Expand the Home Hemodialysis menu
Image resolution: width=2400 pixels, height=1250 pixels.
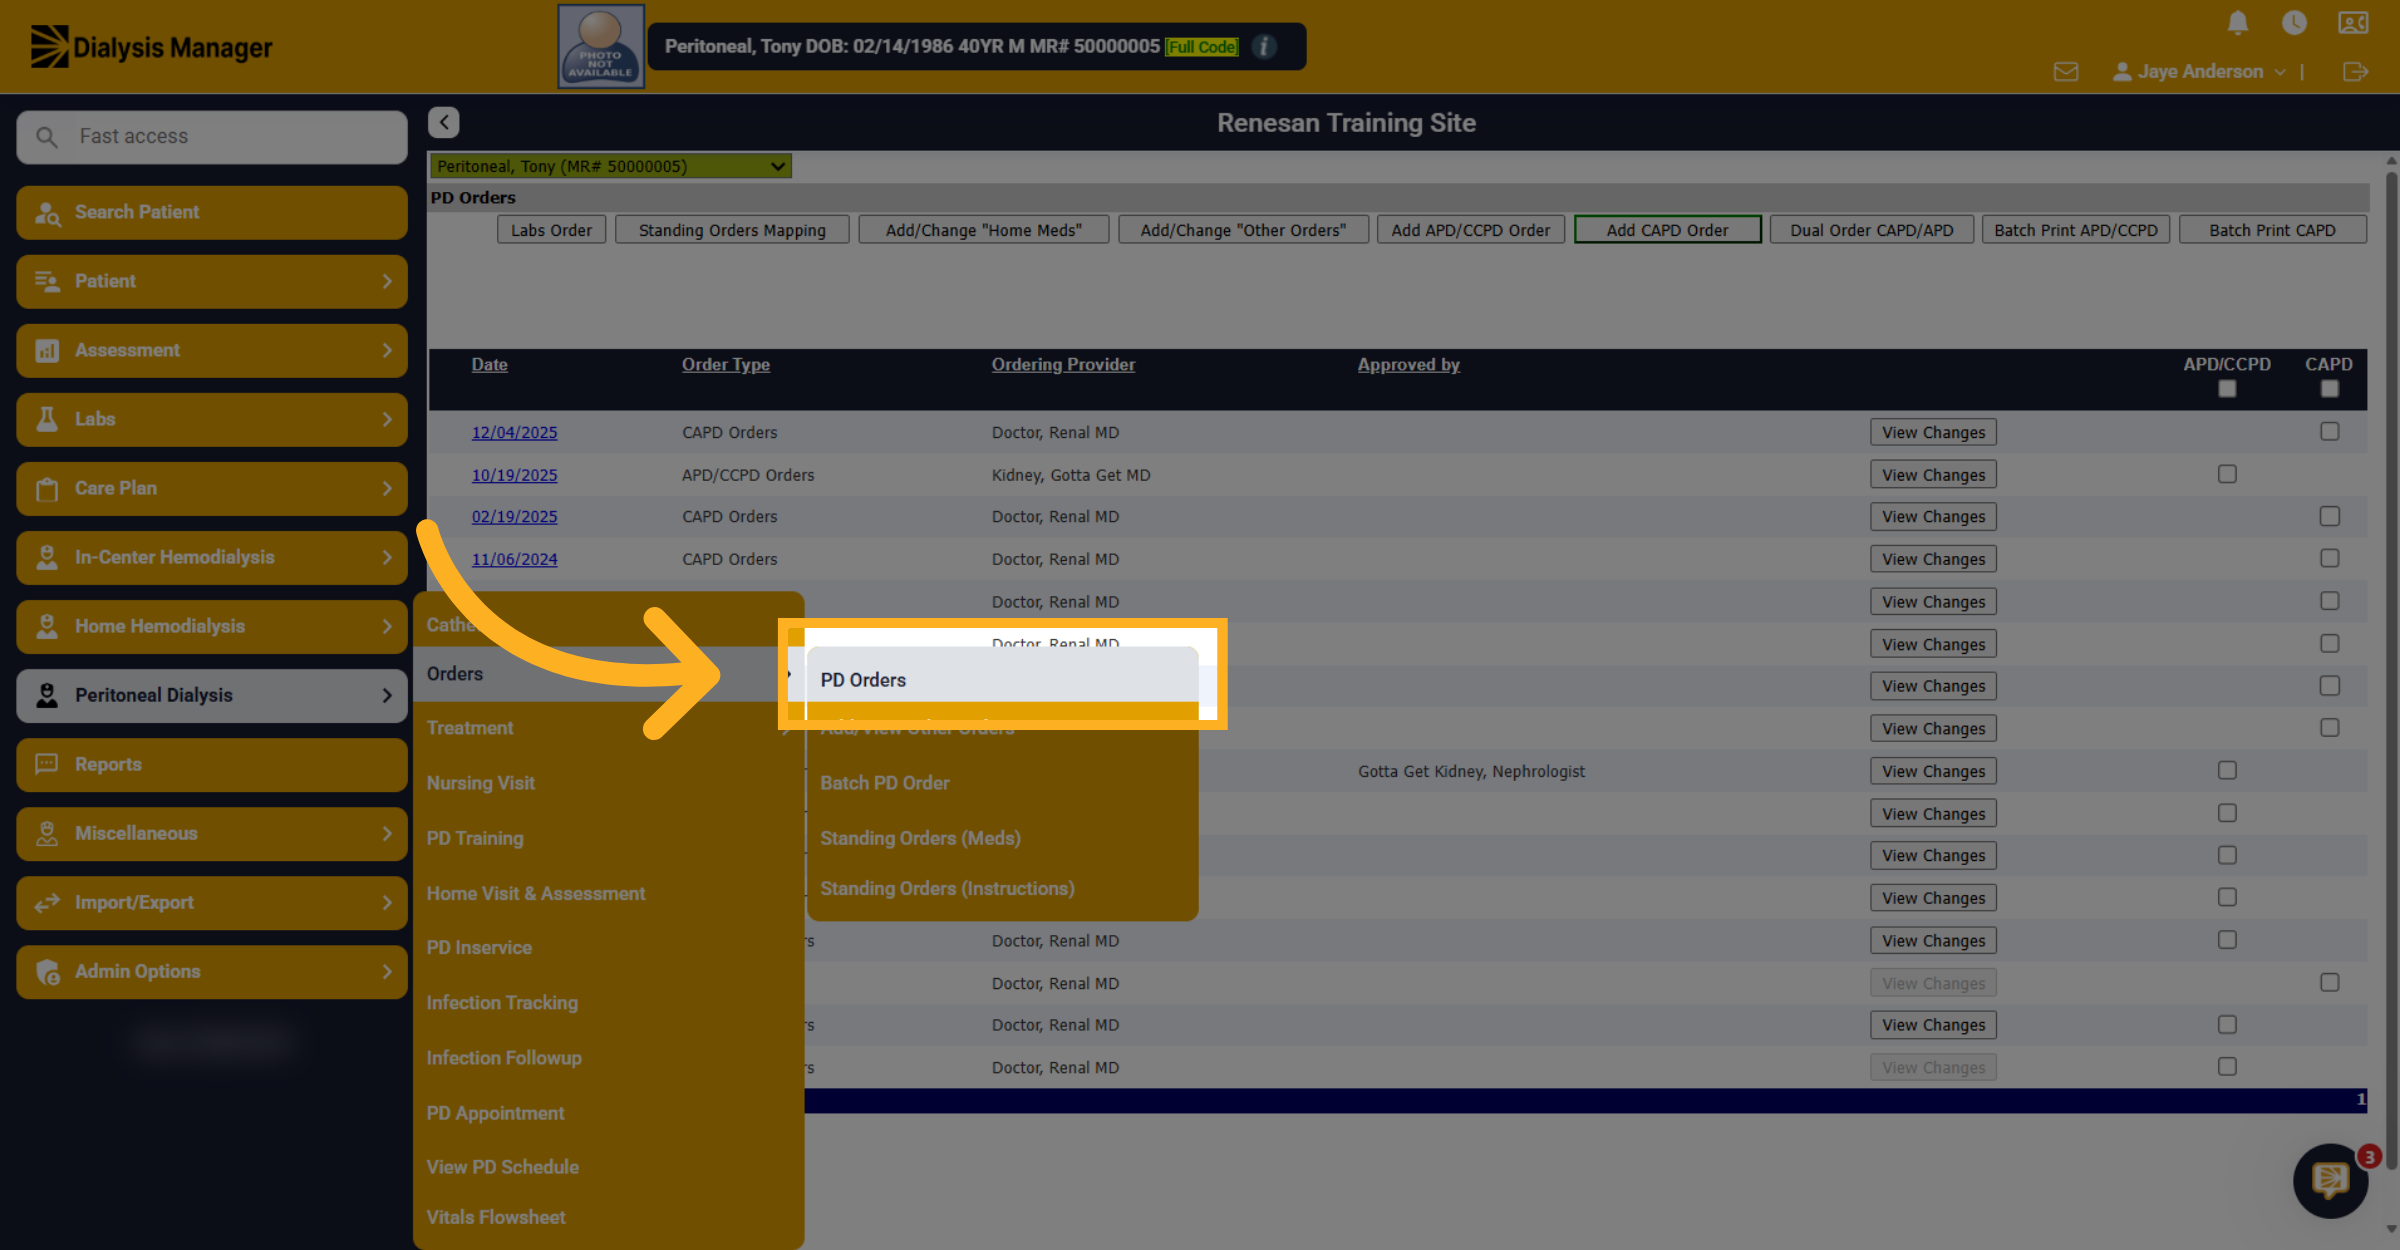tap(212, 627)
